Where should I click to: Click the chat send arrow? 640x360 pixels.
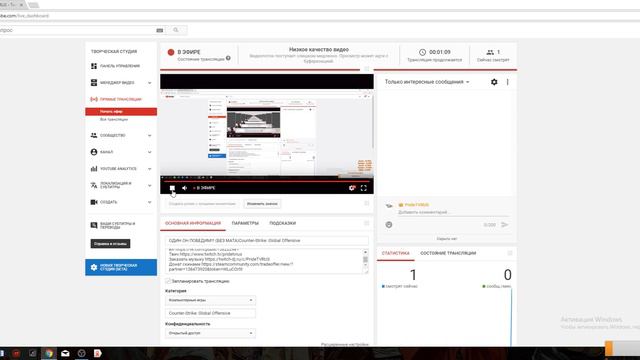coord(504,224)
